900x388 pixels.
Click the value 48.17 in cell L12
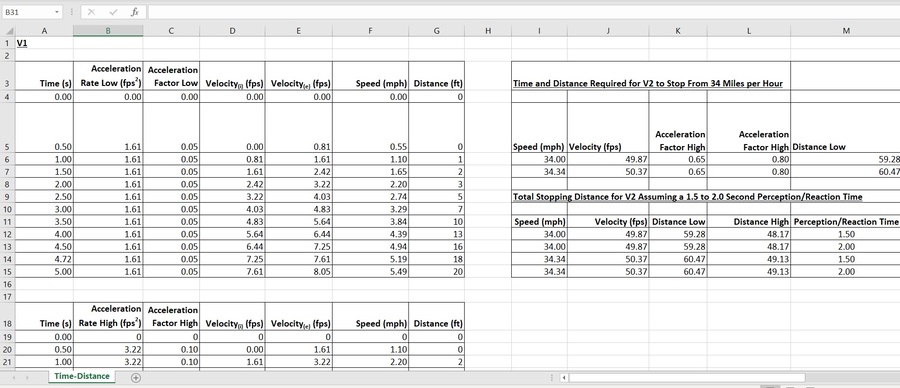748,234
